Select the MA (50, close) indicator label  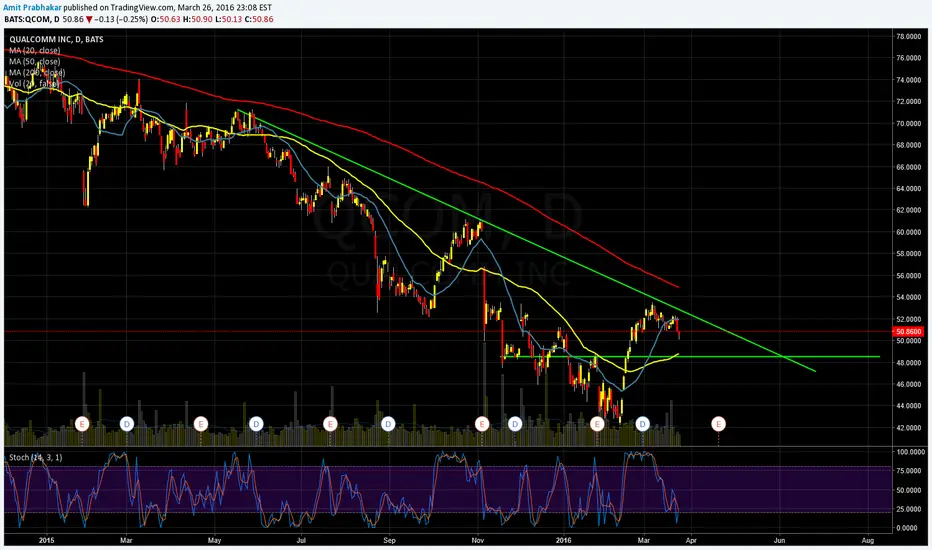coord(34,61)
